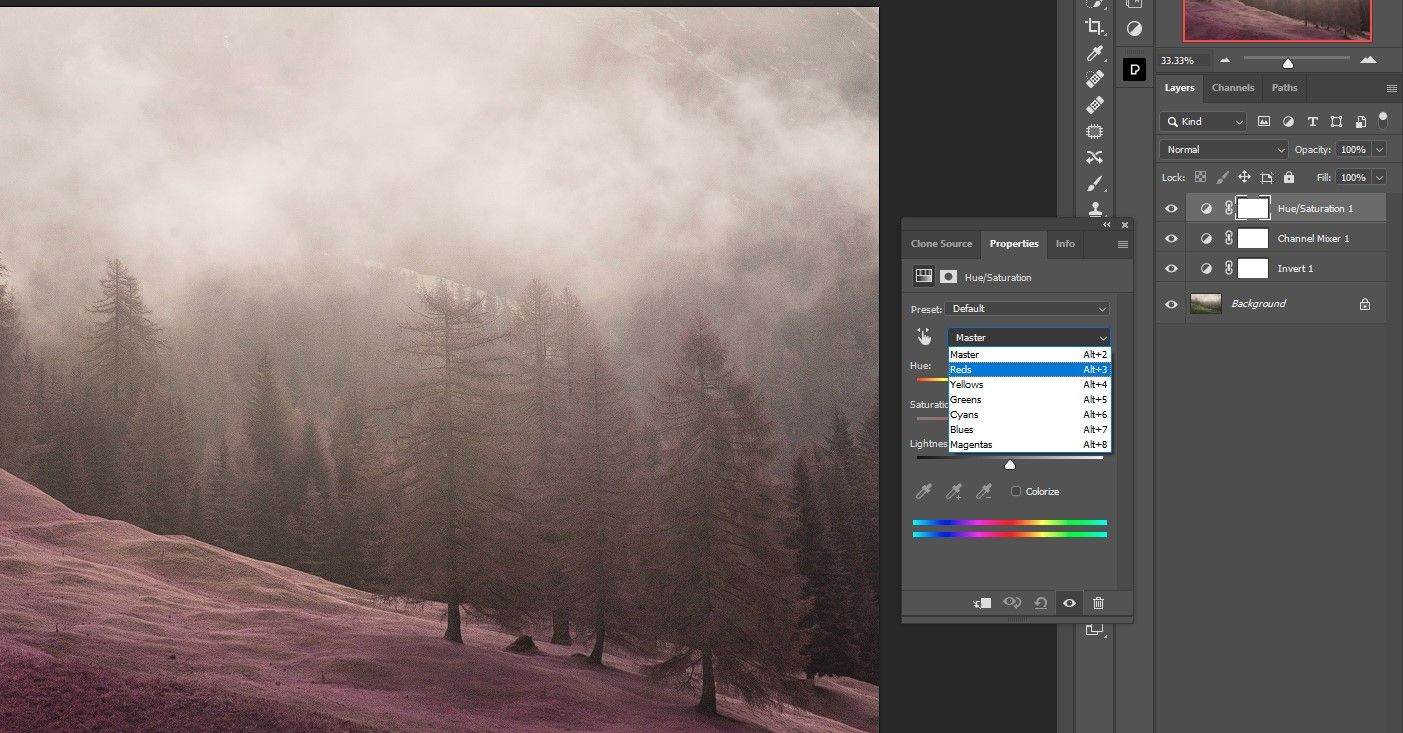This screenshot has width=1403, height=733.
Task: Lock artboard nesting
Action: point(1266,177)
